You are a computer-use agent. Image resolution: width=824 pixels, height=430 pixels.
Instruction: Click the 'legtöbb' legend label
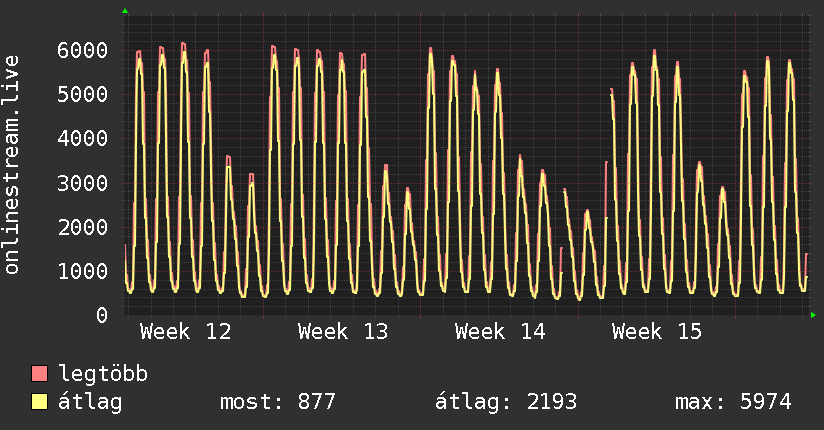(x=103, y=374)
